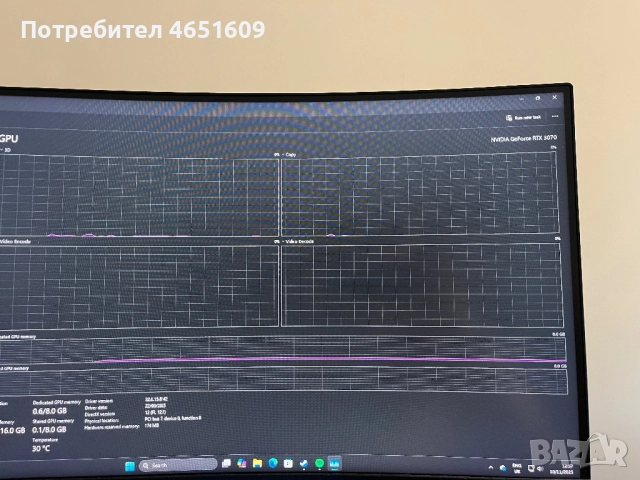Click the network tray icon
Viewport: 640px width, 480px height.
click(531, 468)
